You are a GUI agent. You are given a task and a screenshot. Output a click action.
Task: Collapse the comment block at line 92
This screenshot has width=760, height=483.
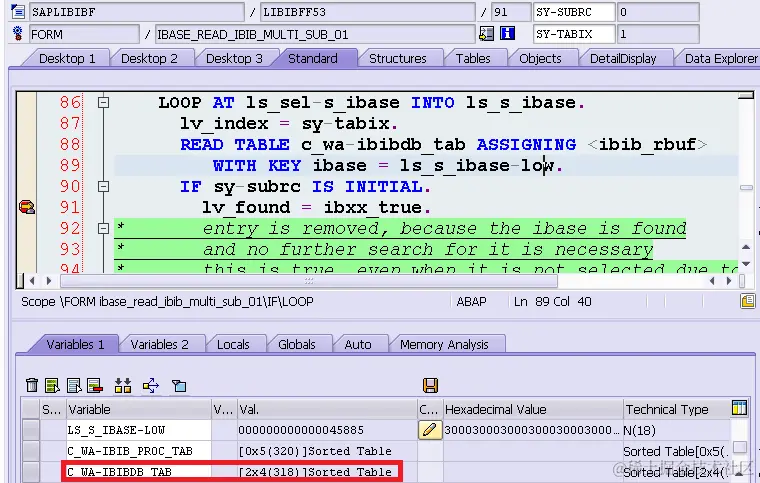tap(103, 228)
